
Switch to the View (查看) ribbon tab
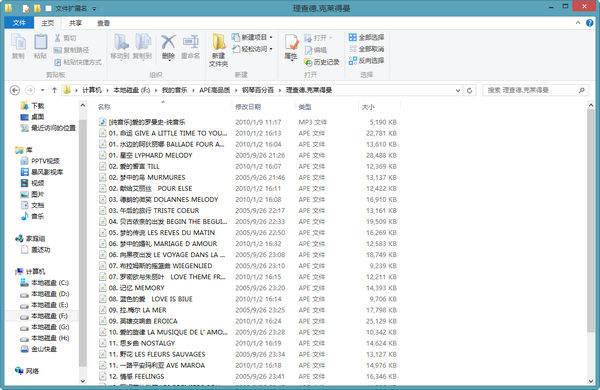[103, 23]
